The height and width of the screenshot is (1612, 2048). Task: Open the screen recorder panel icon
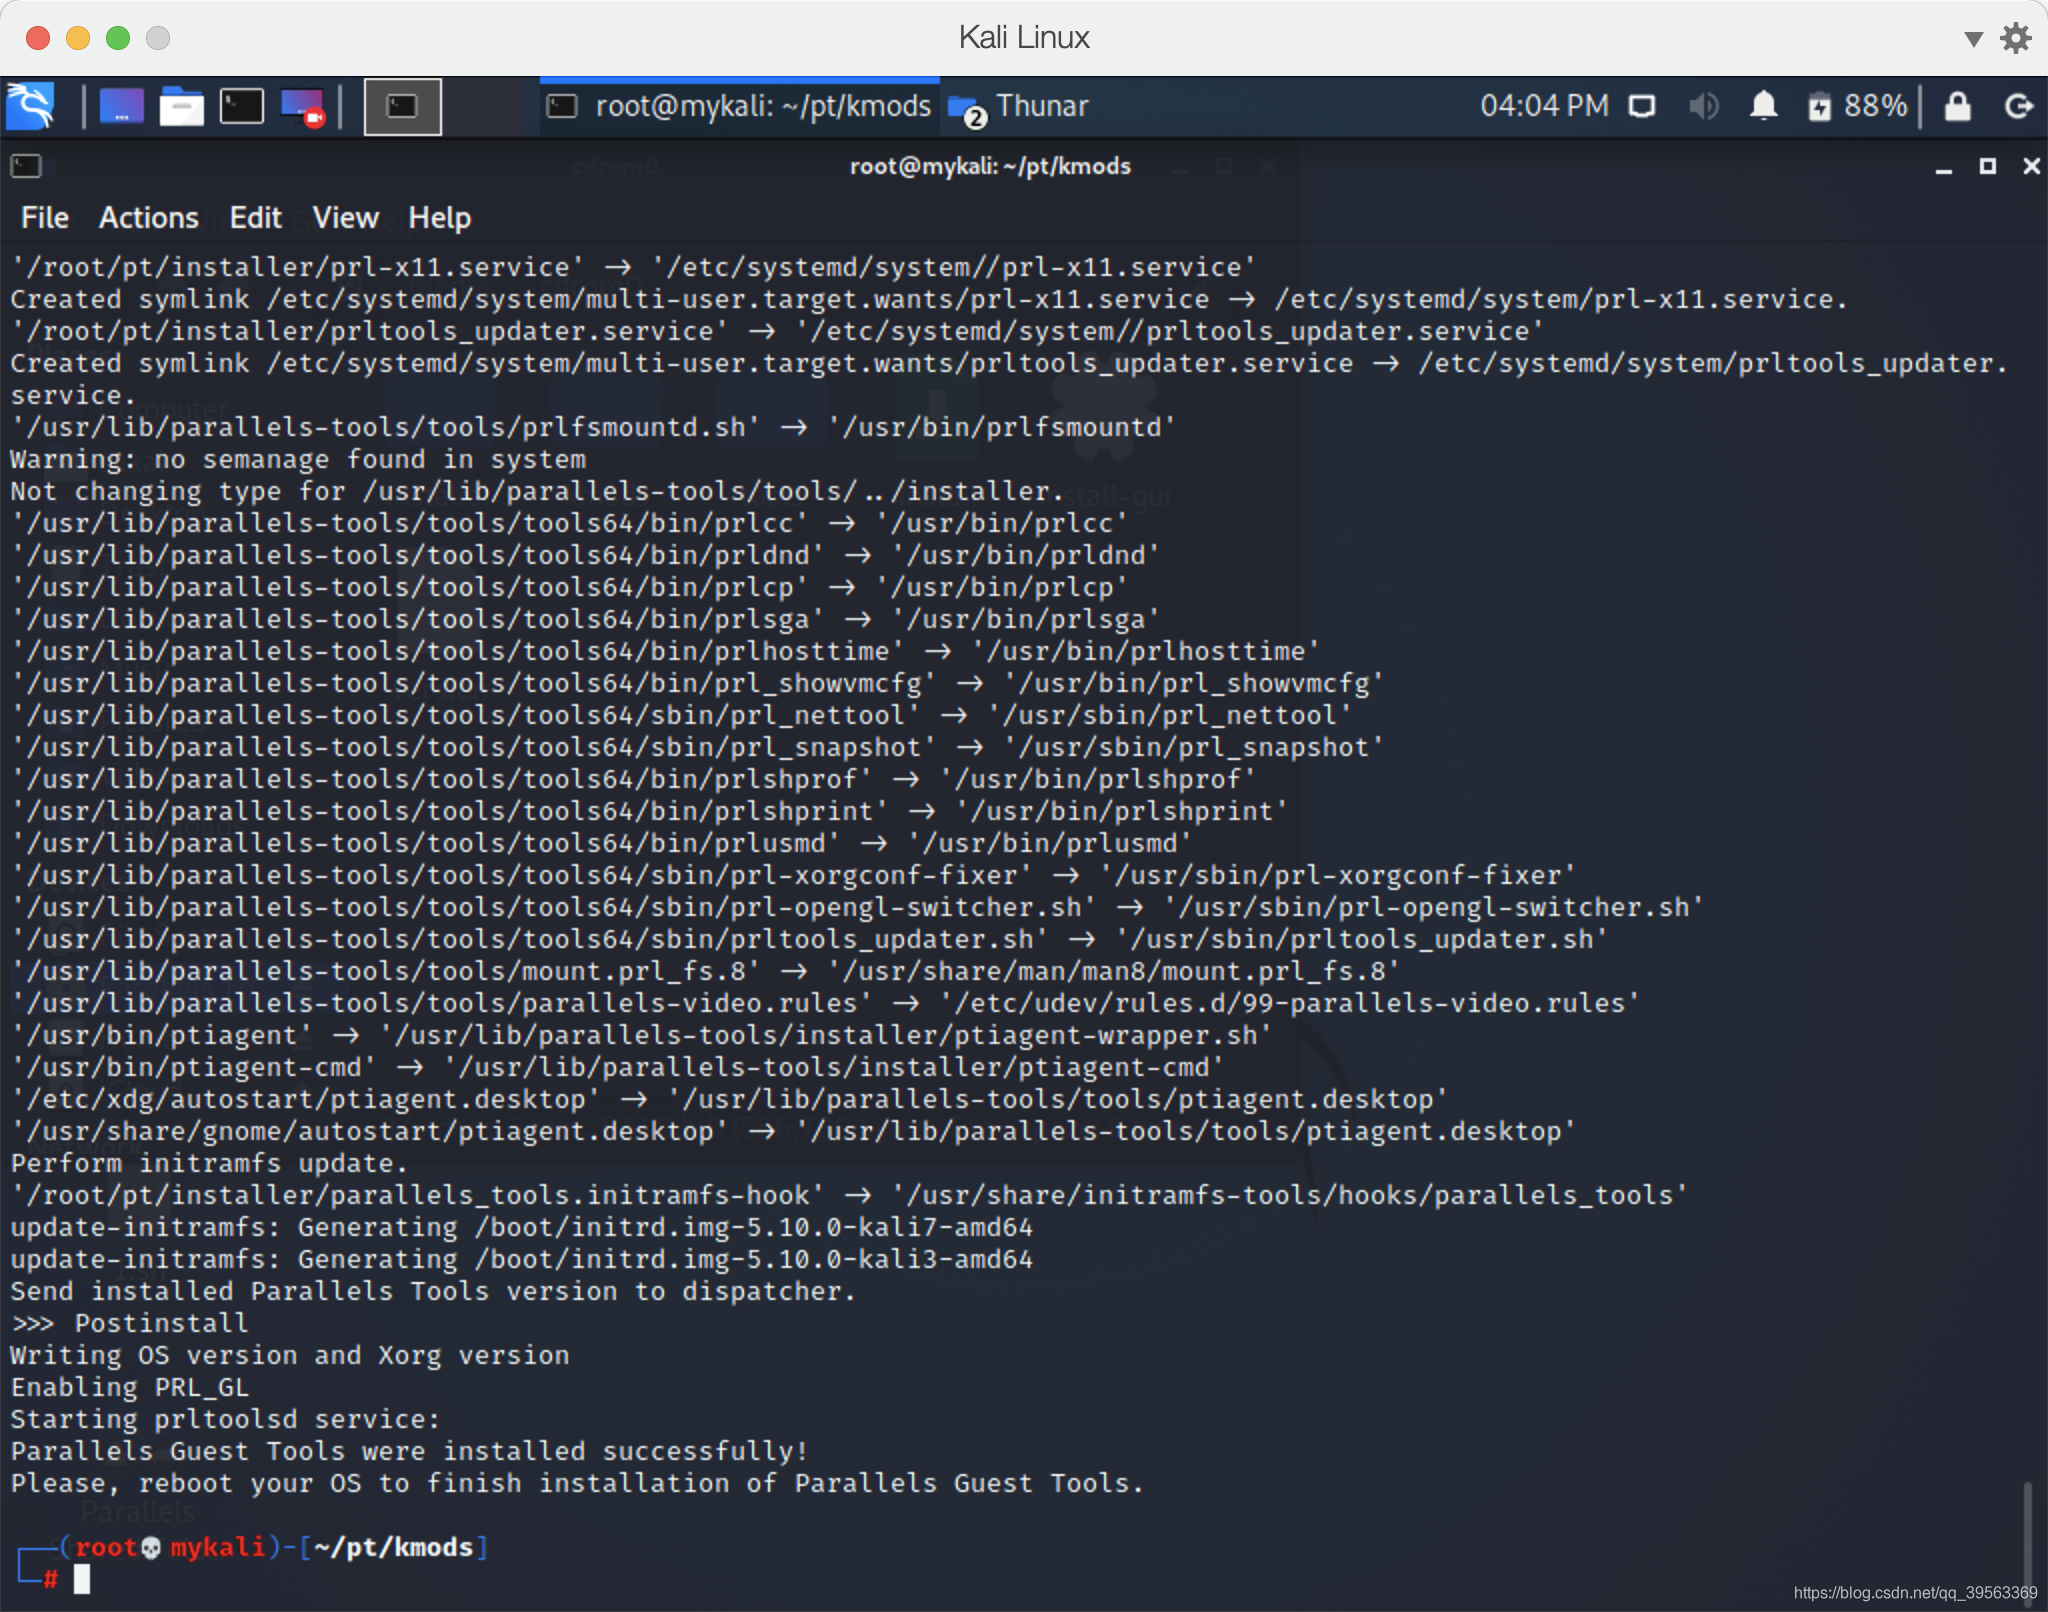[301, 106]
